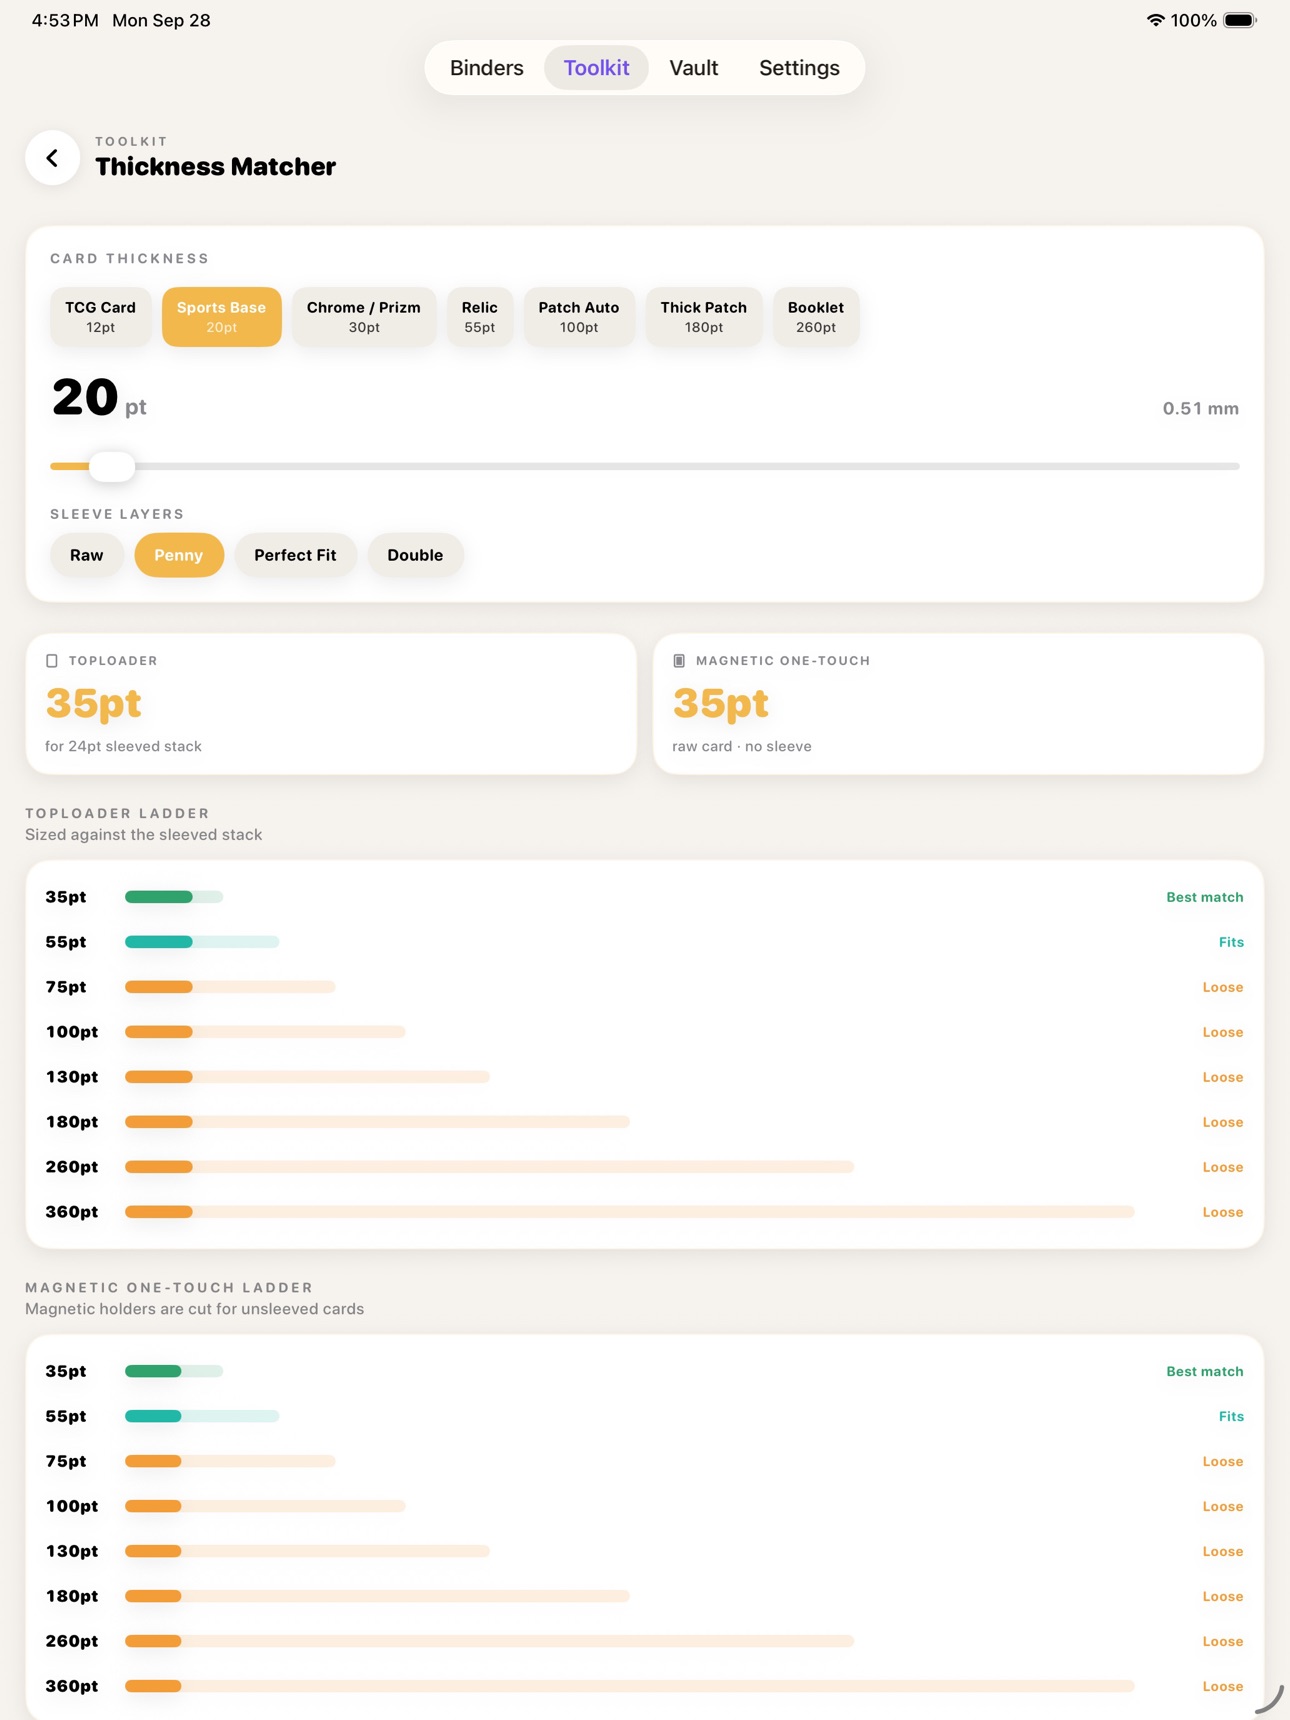Select Relic 55pt preset
This screenshot has width=1290, height=1720.
[x=479, y=317]
